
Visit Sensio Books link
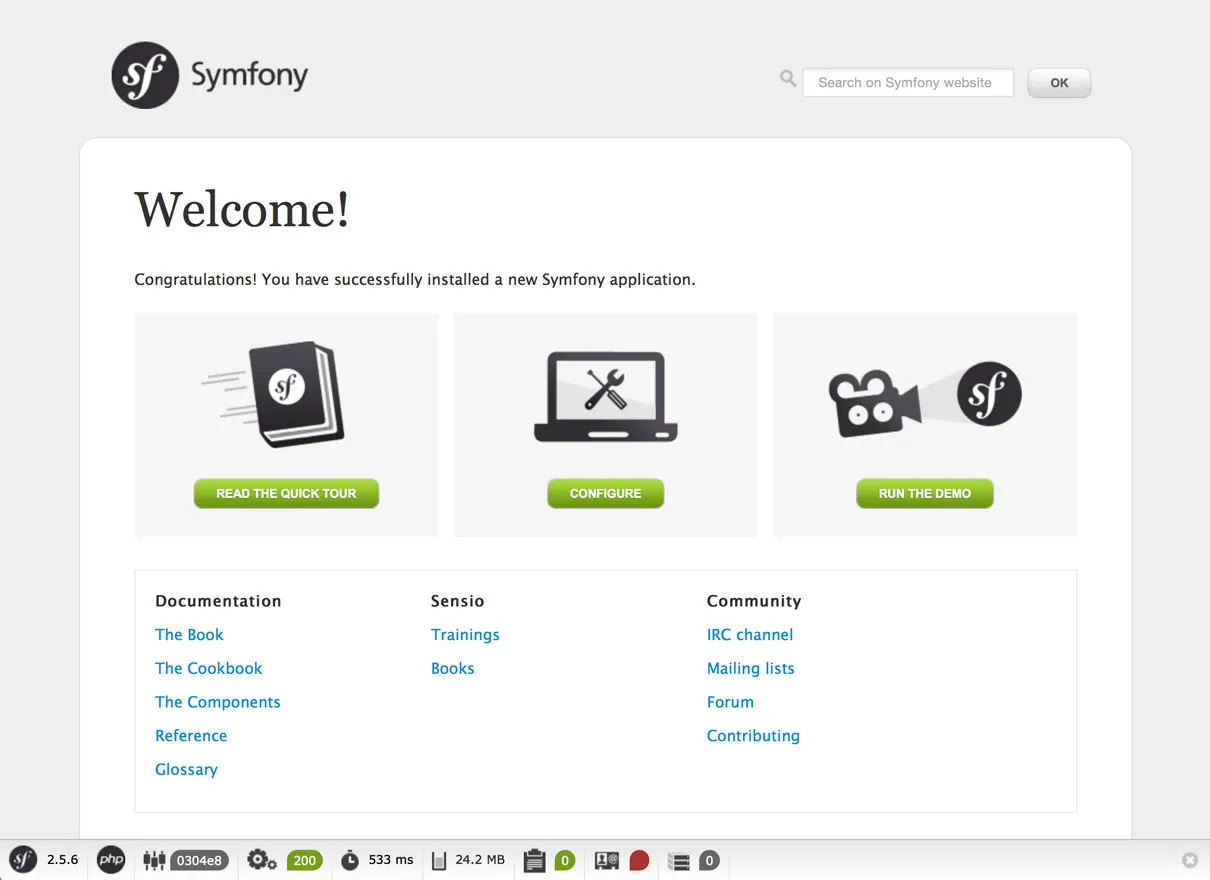coord(453,669)
